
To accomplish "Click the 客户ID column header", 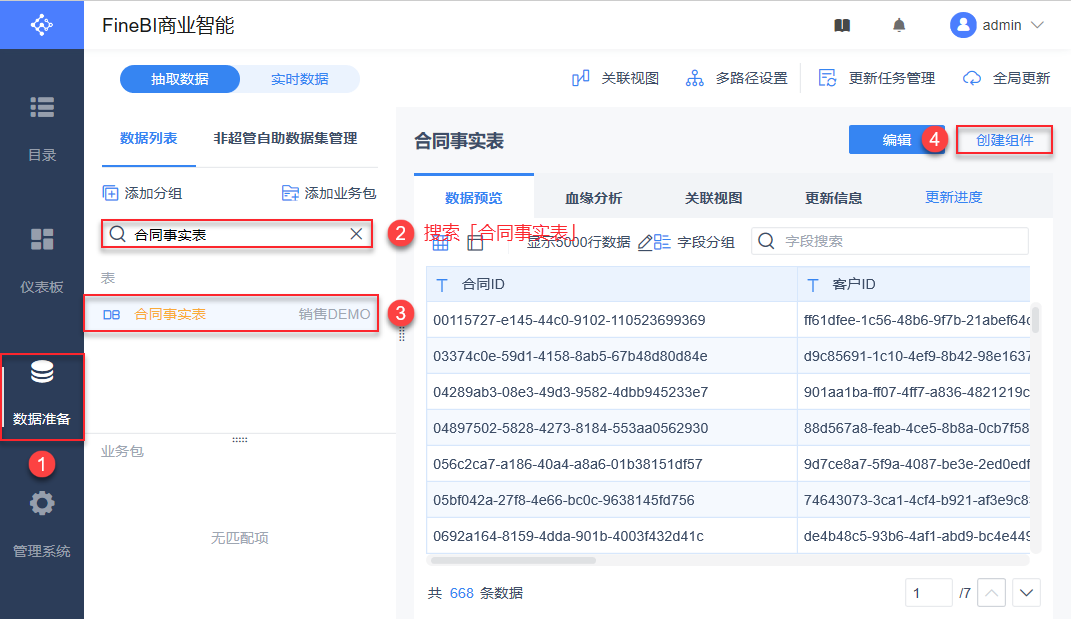I will coord(914,284).
